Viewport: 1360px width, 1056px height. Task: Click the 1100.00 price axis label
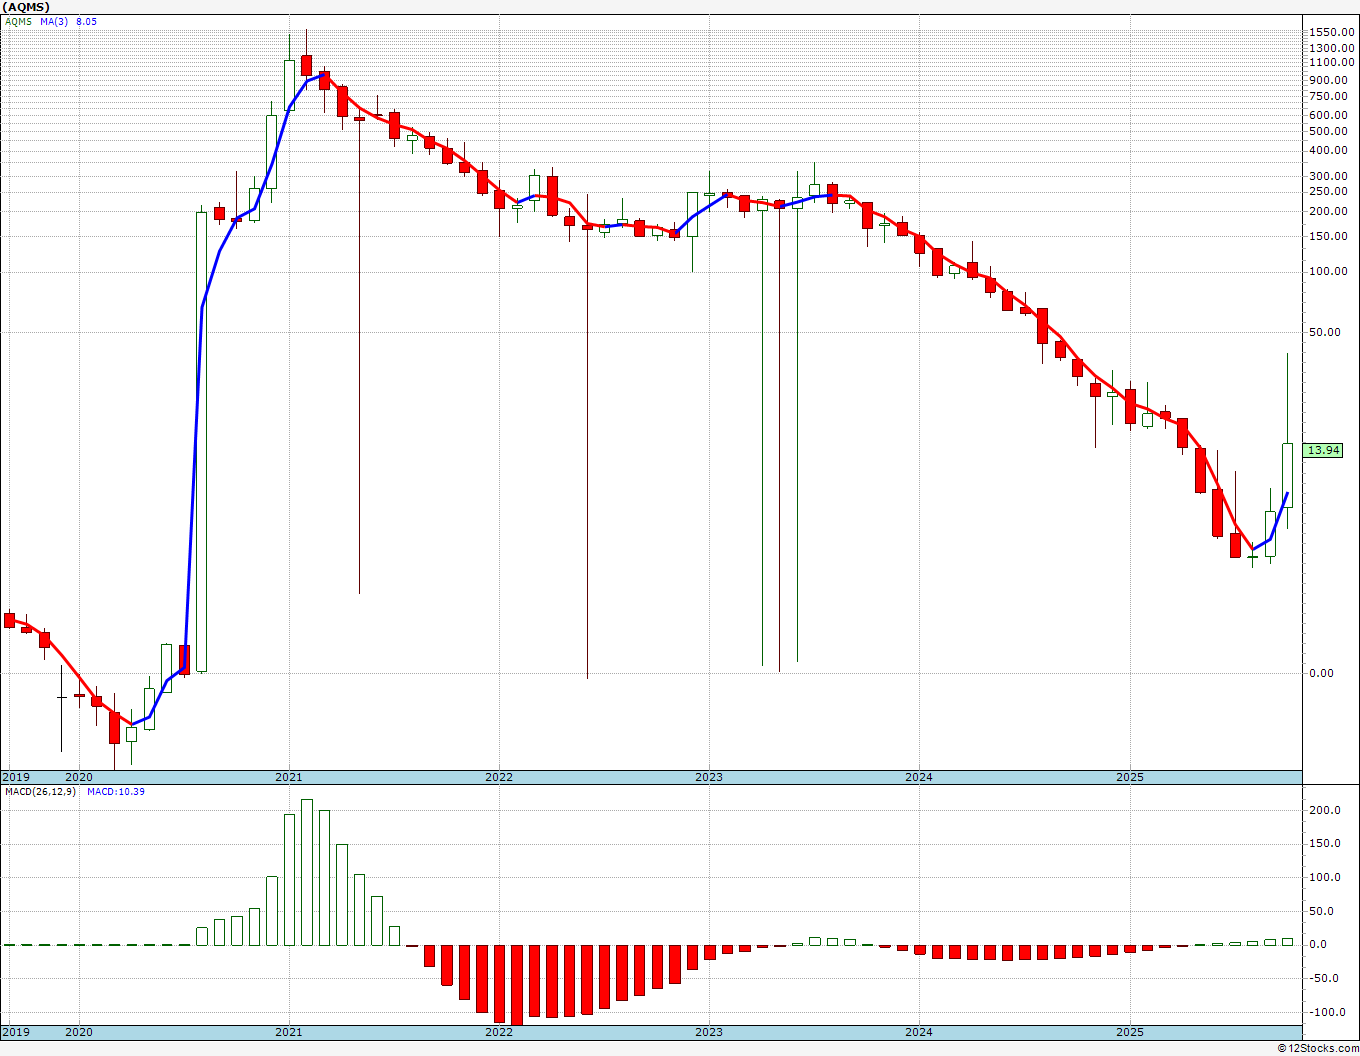pyautogui.click(x=1332, y=62)
